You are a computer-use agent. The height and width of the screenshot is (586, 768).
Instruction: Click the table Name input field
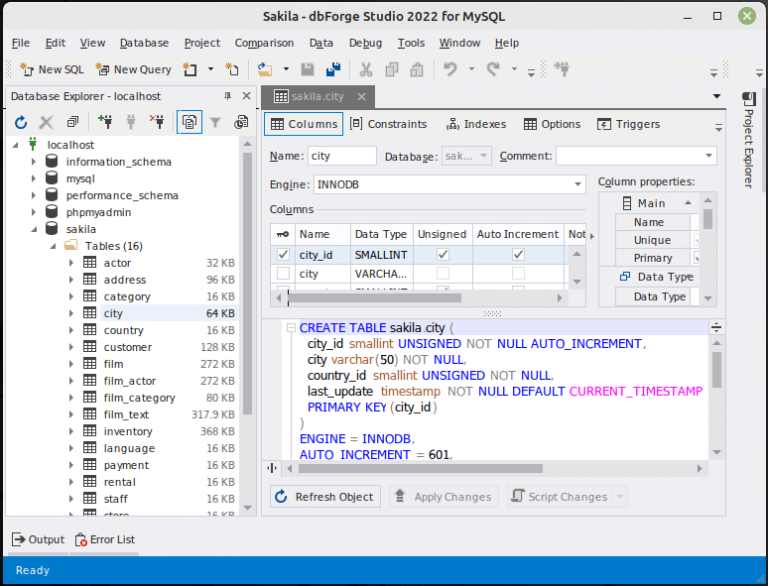341,156
